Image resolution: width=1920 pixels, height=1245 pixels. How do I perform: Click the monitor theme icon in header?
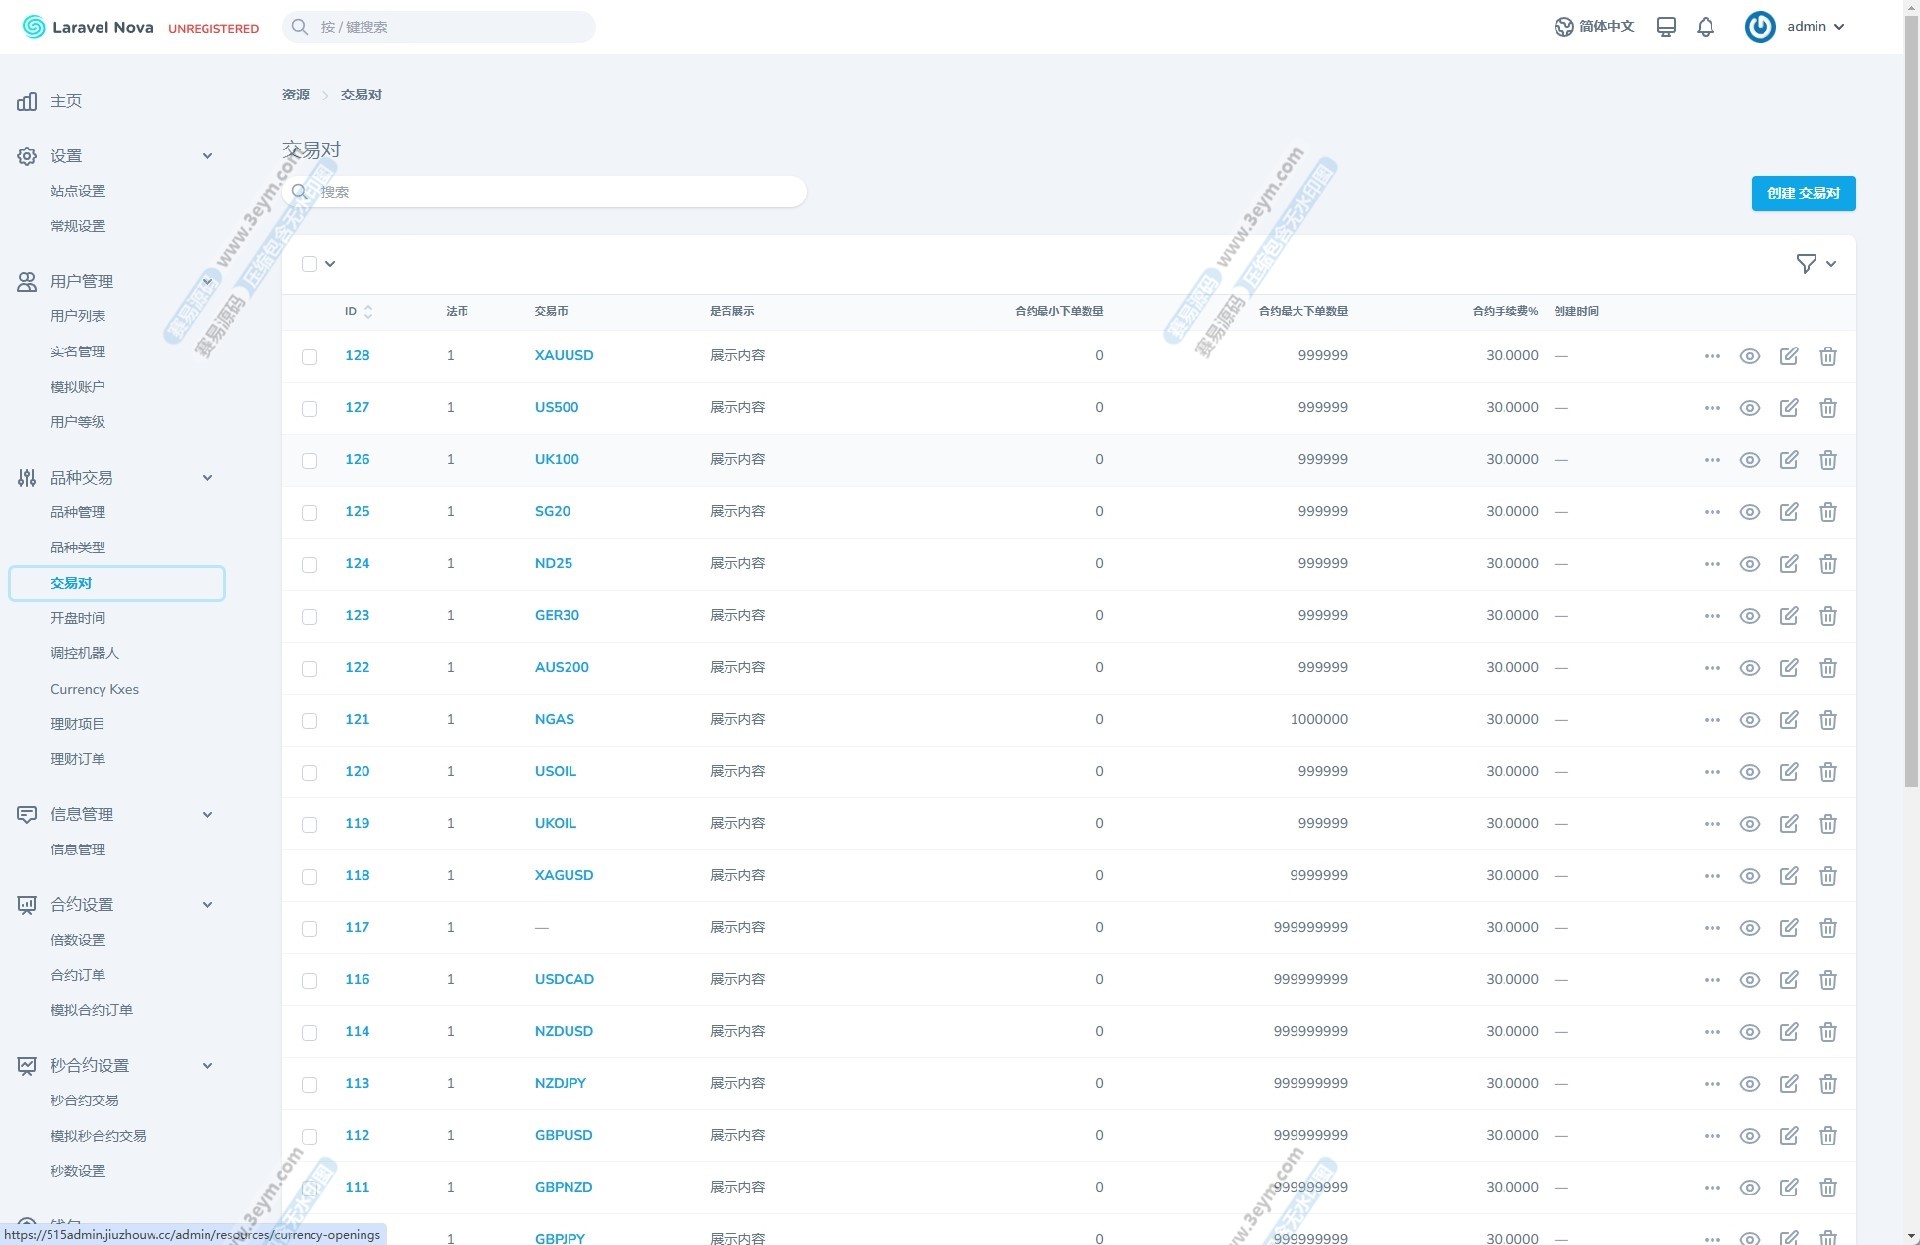pyautogui.click(x=1666, y=27)
